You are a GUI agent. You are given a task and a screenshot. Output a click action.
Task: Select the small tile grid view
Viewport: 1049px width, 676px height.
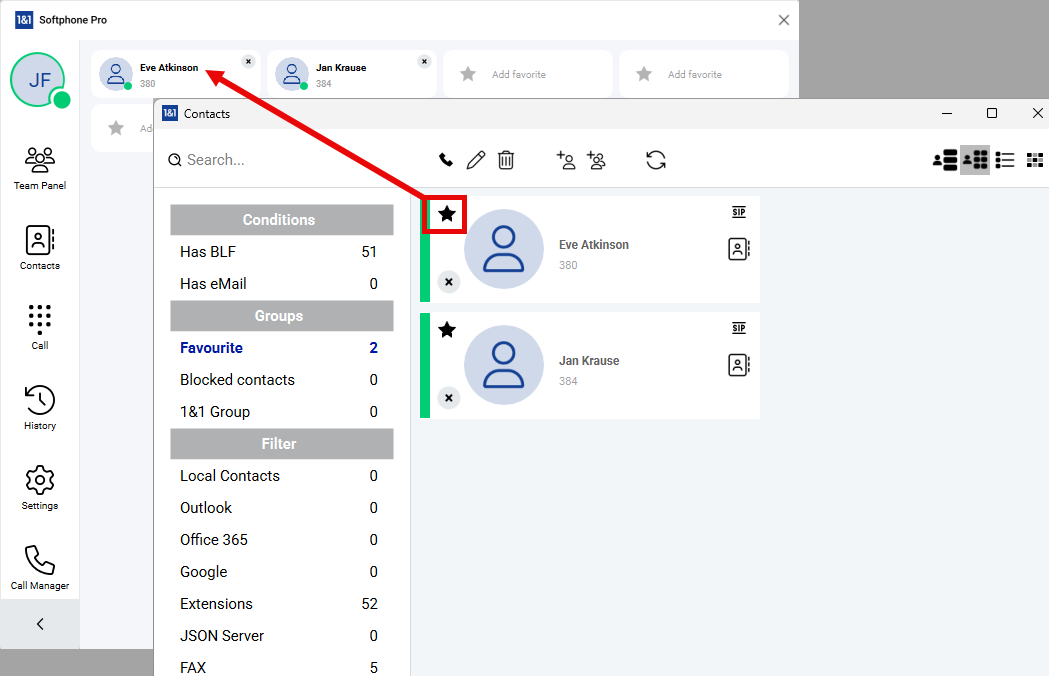(1035, 160)
